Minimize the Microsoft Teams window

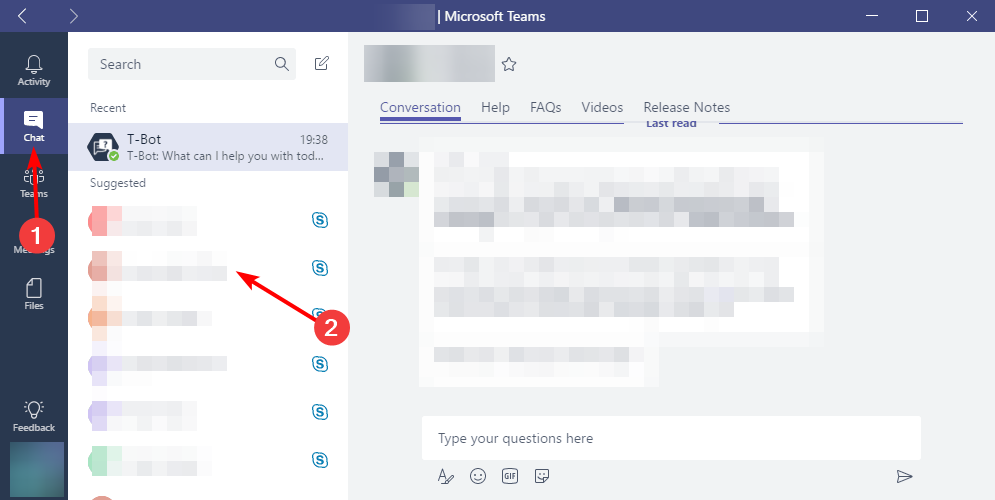pos(872,16)
